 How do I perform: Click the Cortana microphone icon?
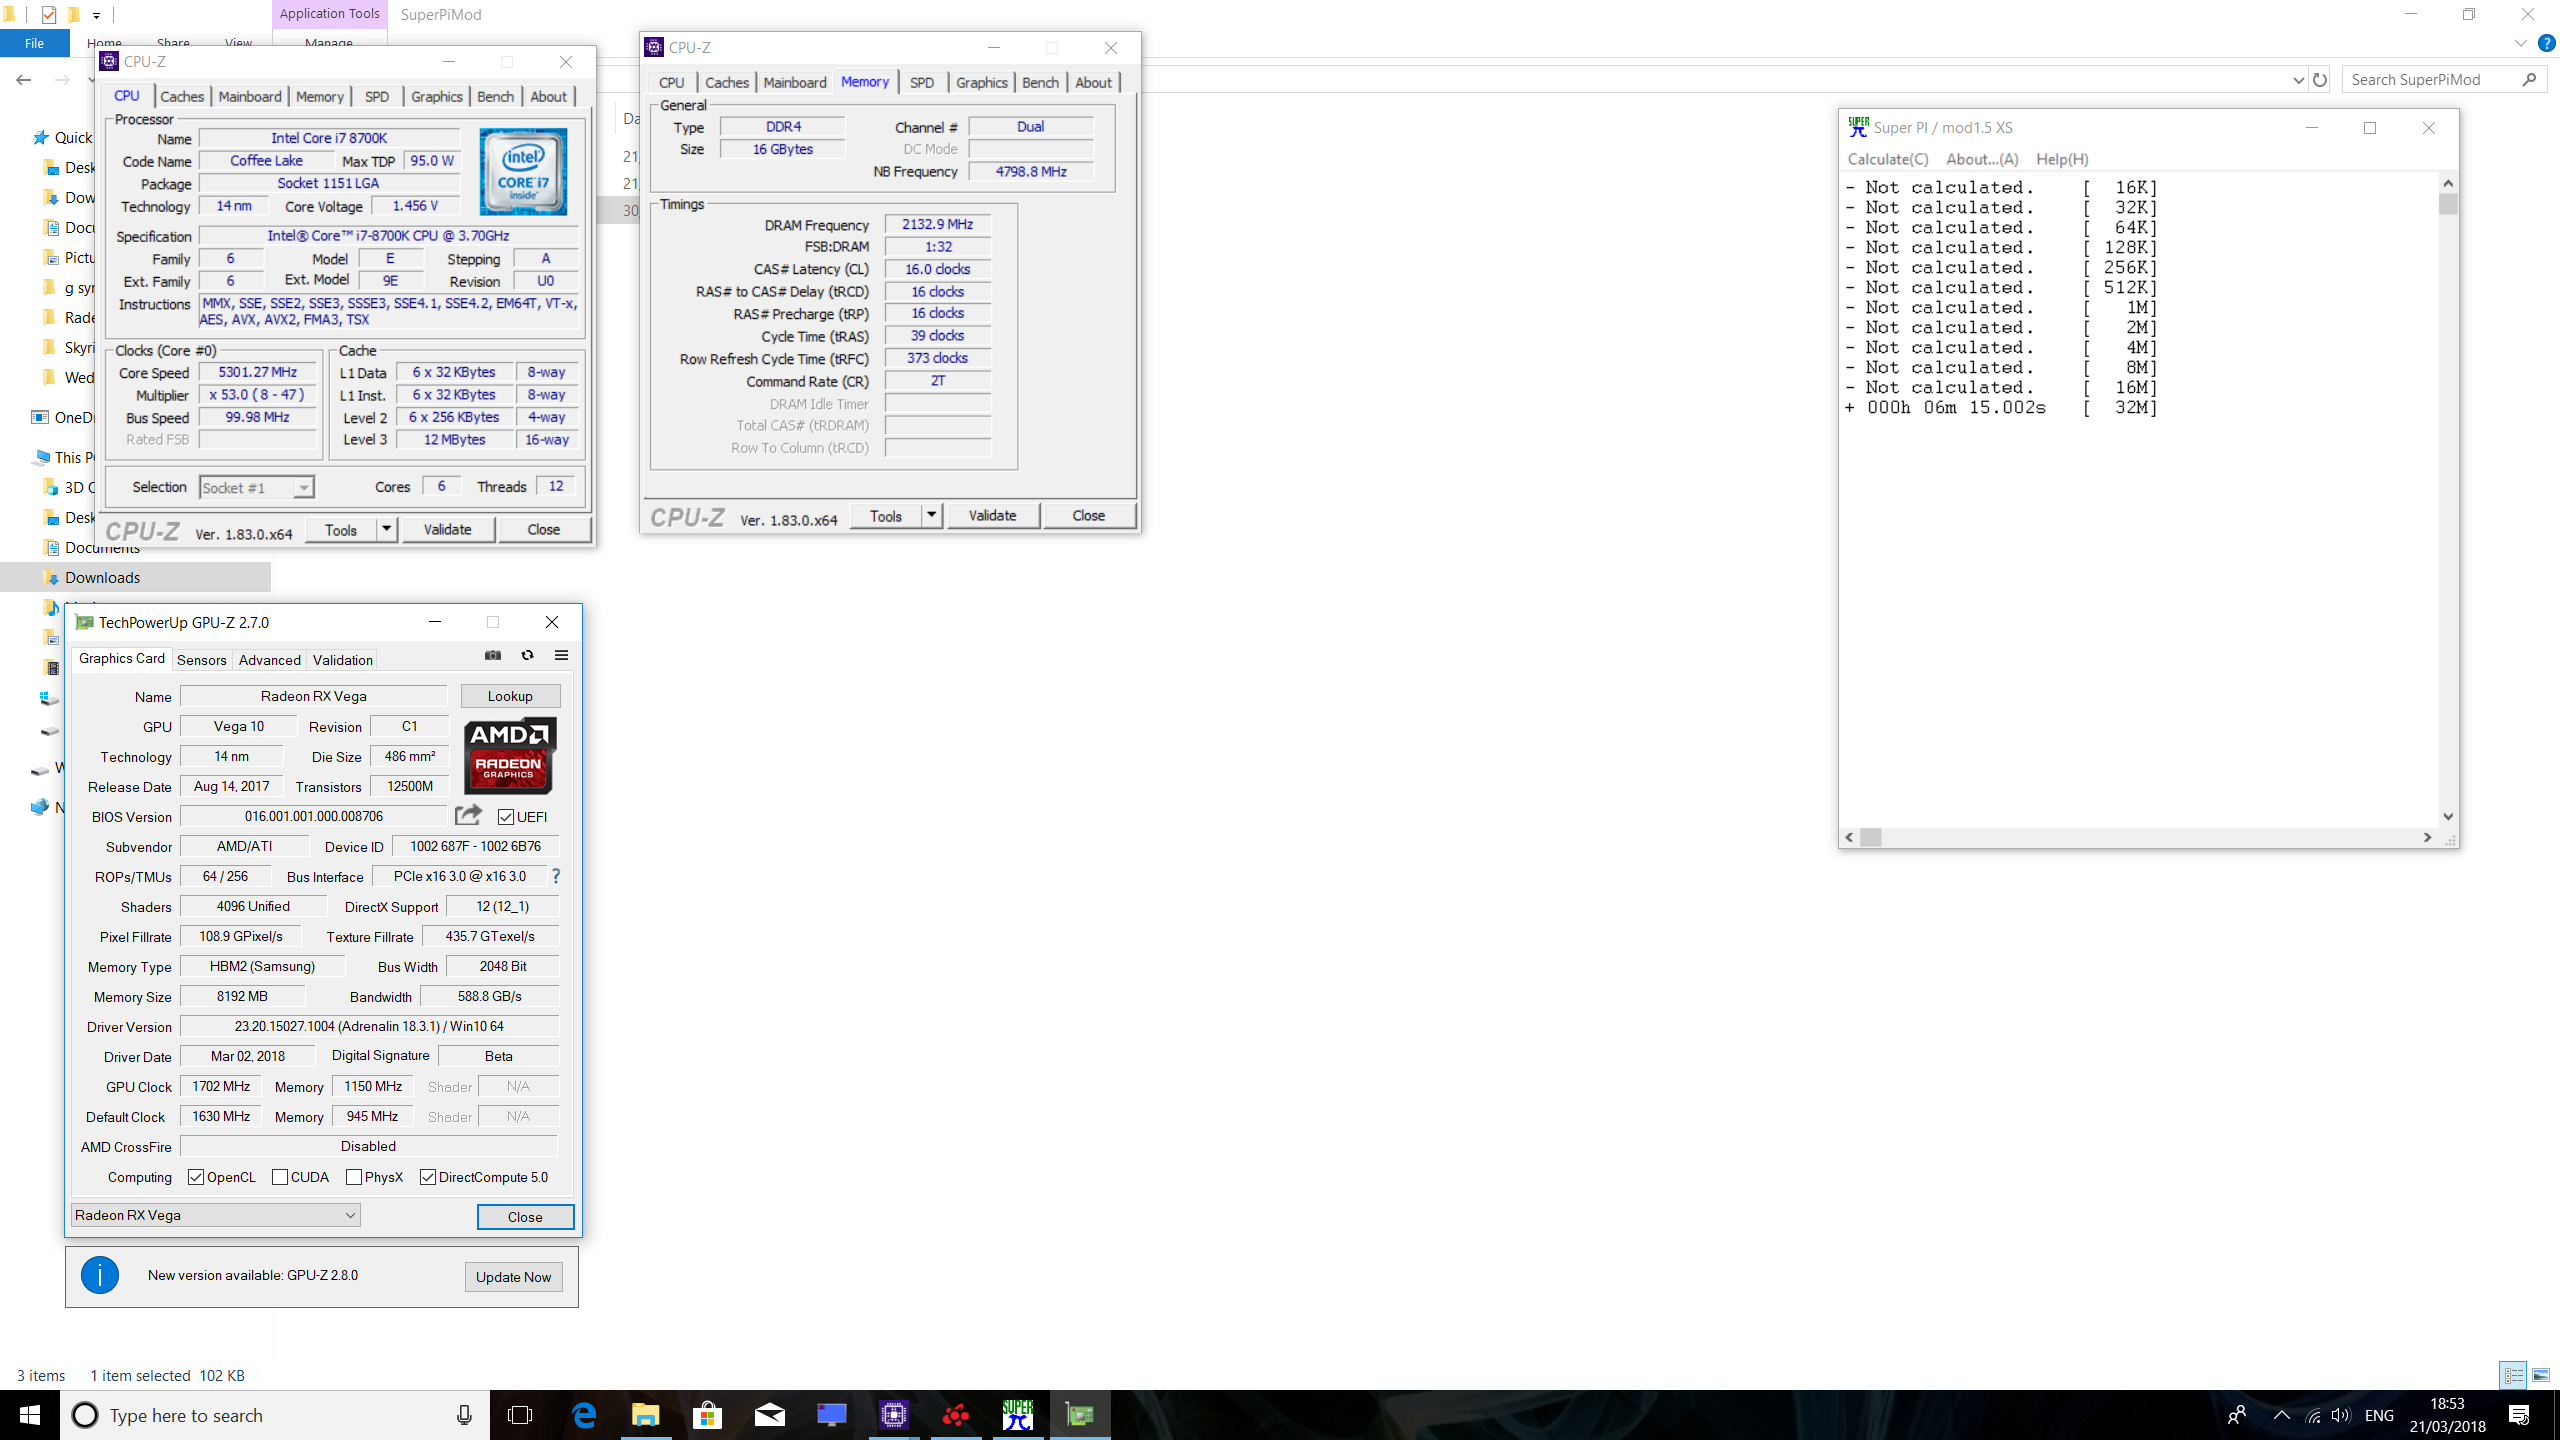click(x=464, y=1415)
